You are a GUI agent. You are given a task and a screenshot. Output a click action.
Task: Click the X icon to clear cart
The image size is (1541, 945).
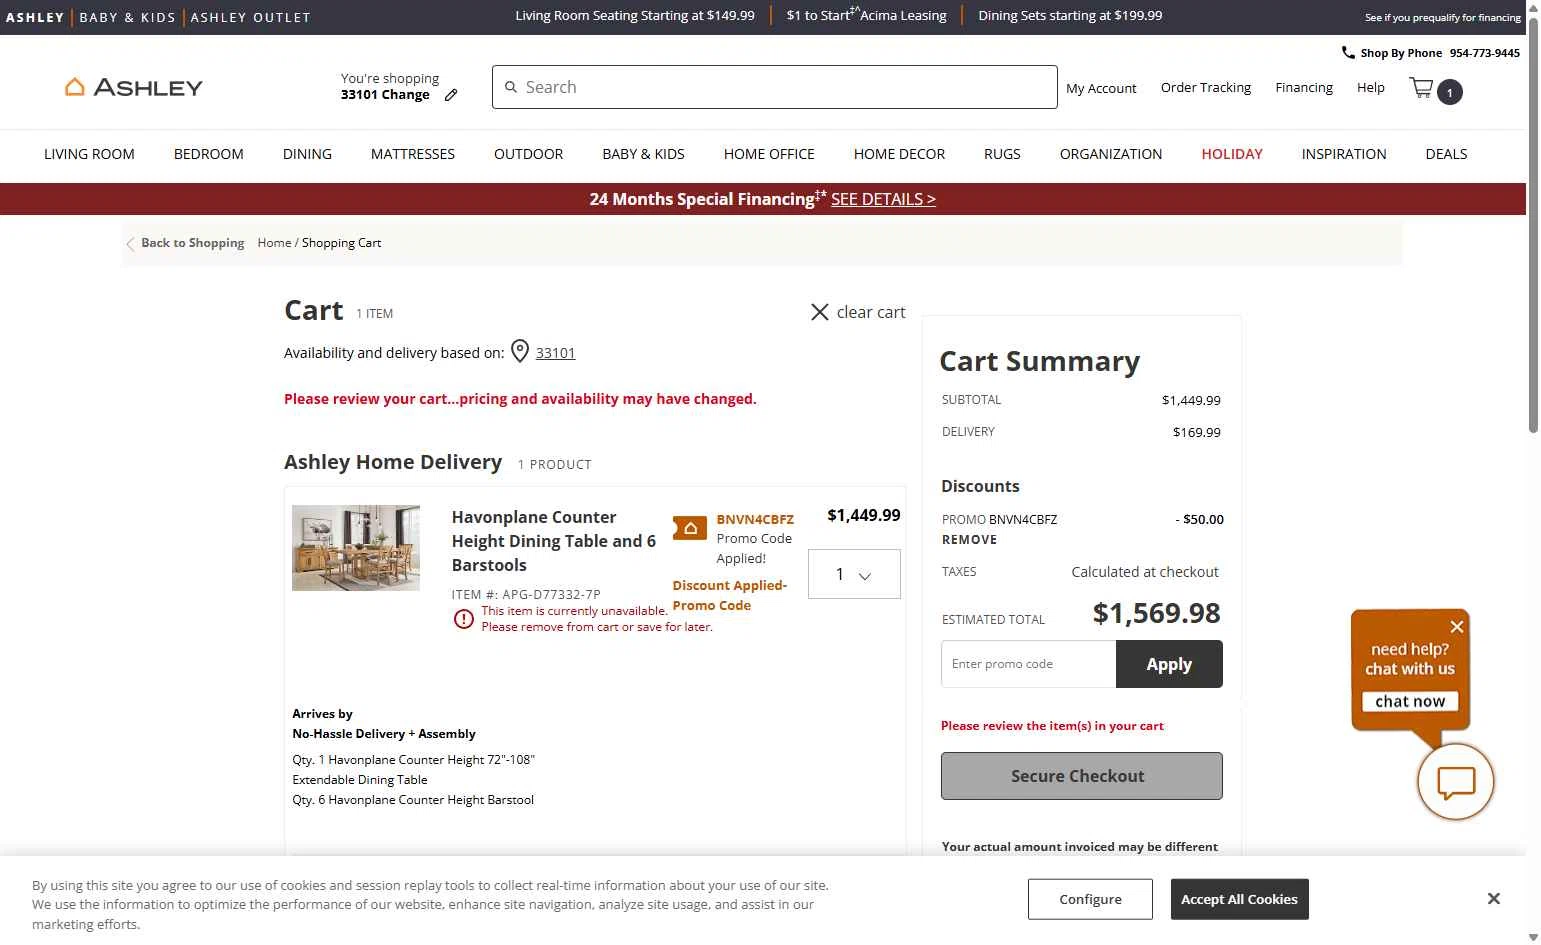(819, 312)
